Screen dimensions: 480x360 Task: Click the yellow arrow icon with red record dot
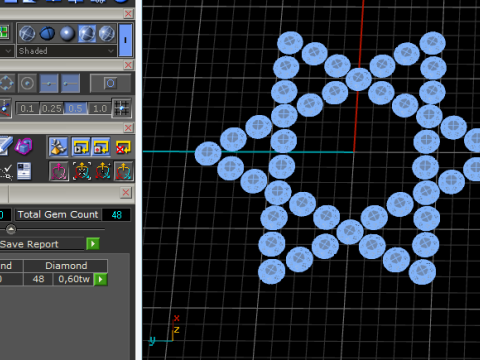pyautogui.click(x=101, y=147)
